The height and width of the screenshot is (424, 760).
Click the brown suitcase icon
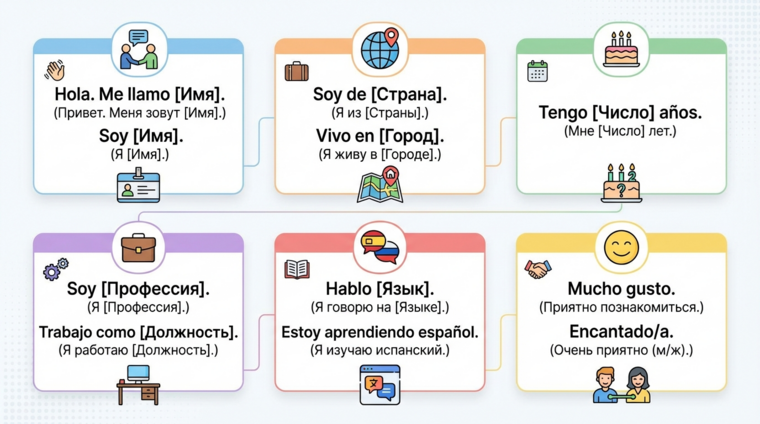tap(296, 71)
